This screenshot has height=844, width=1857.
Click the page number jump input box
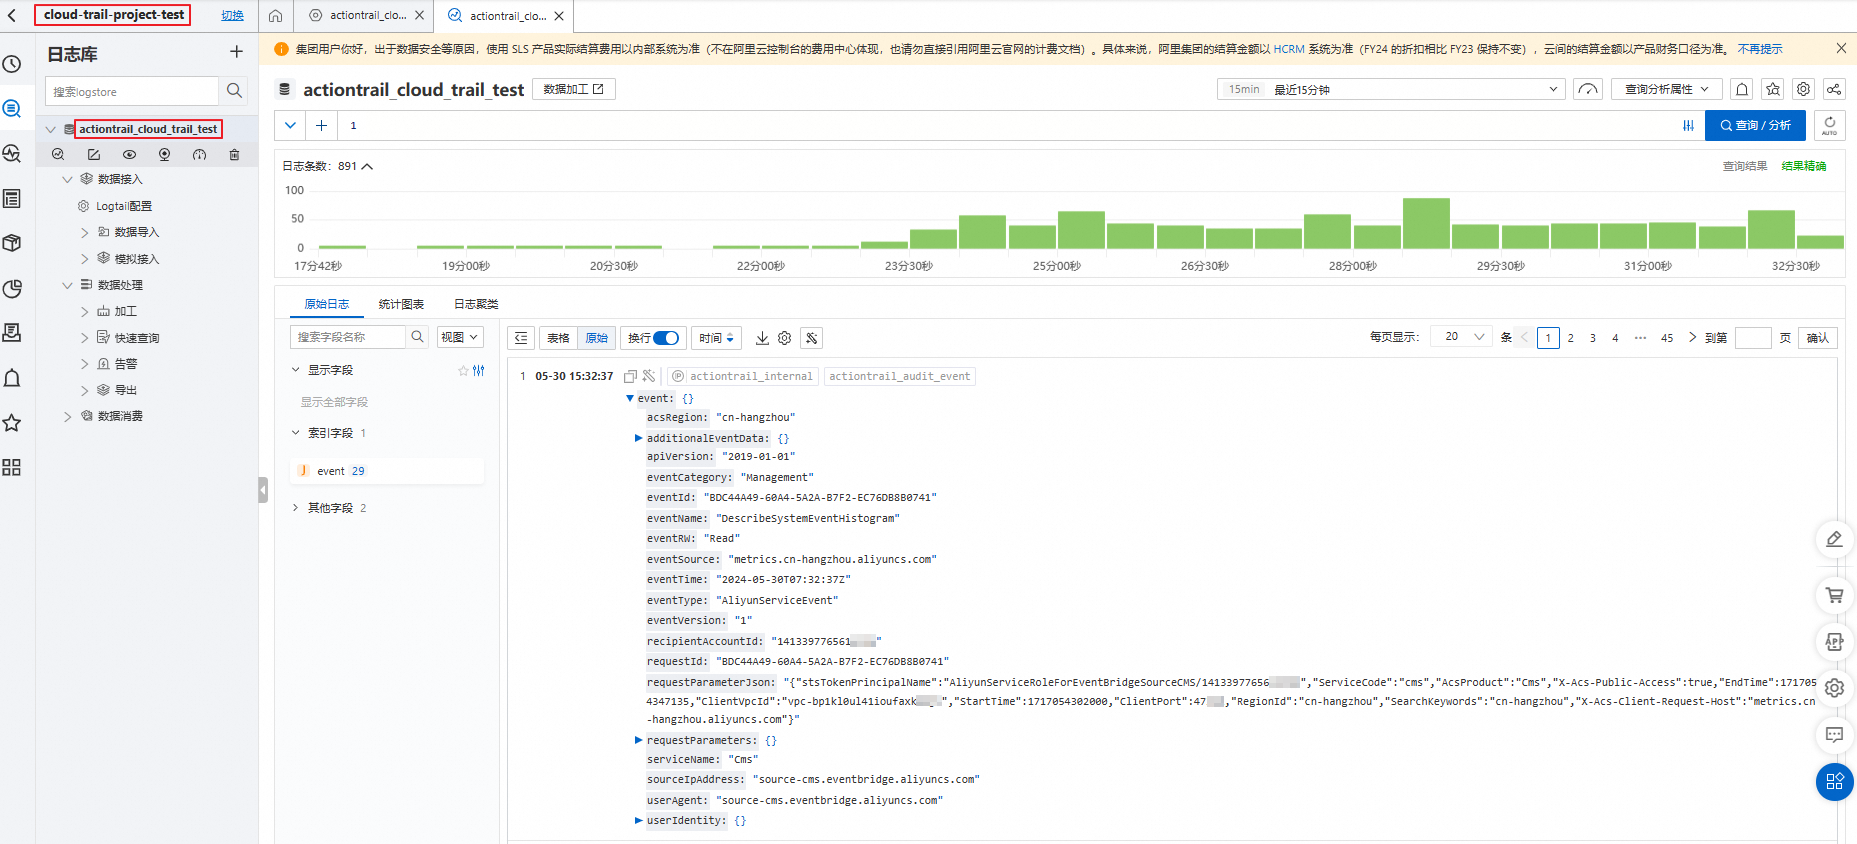pyautogui.click(x=1753, y=338)
